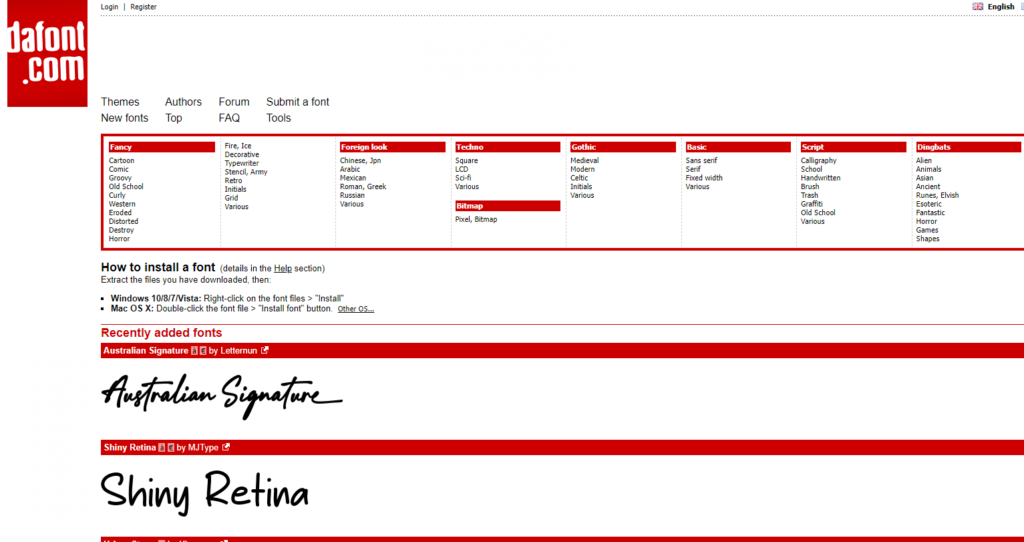Open the Fancy category header
This screenshot has width=1024, height=542.
tap(161, 147)
